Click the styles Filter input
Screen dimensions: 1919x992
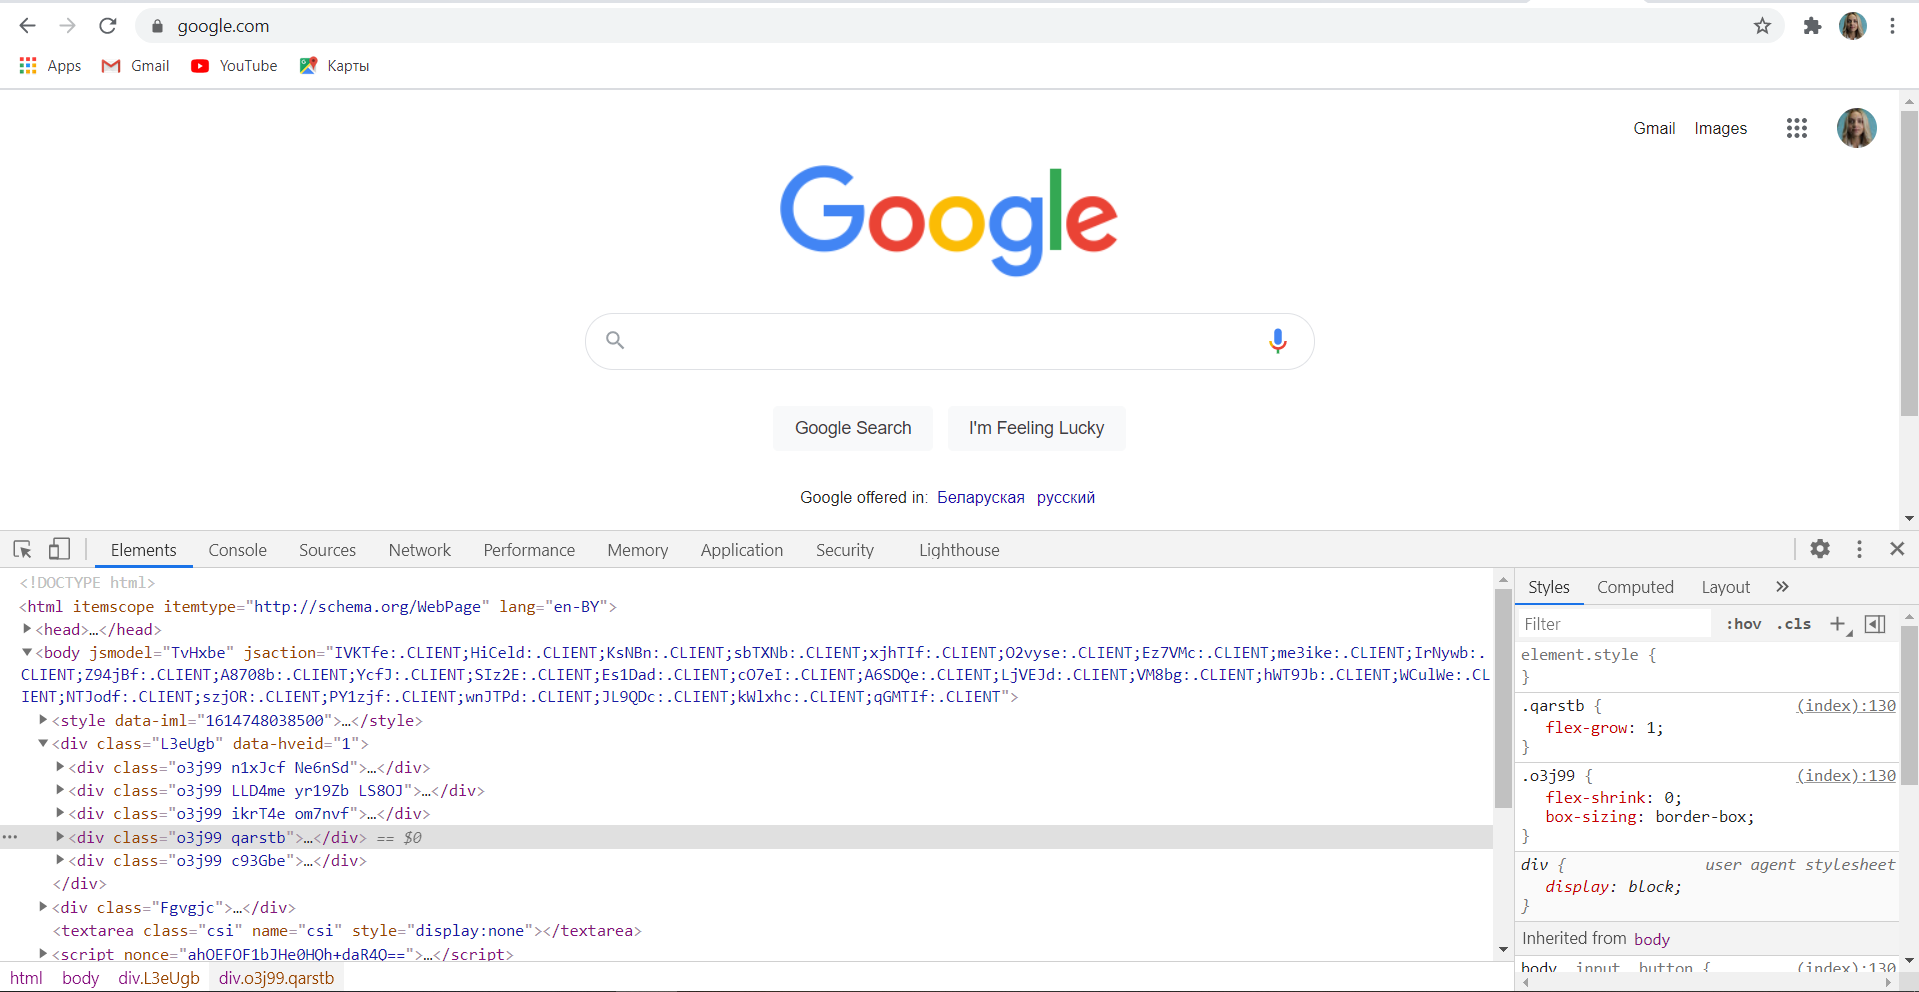(x=1615, y=624)
